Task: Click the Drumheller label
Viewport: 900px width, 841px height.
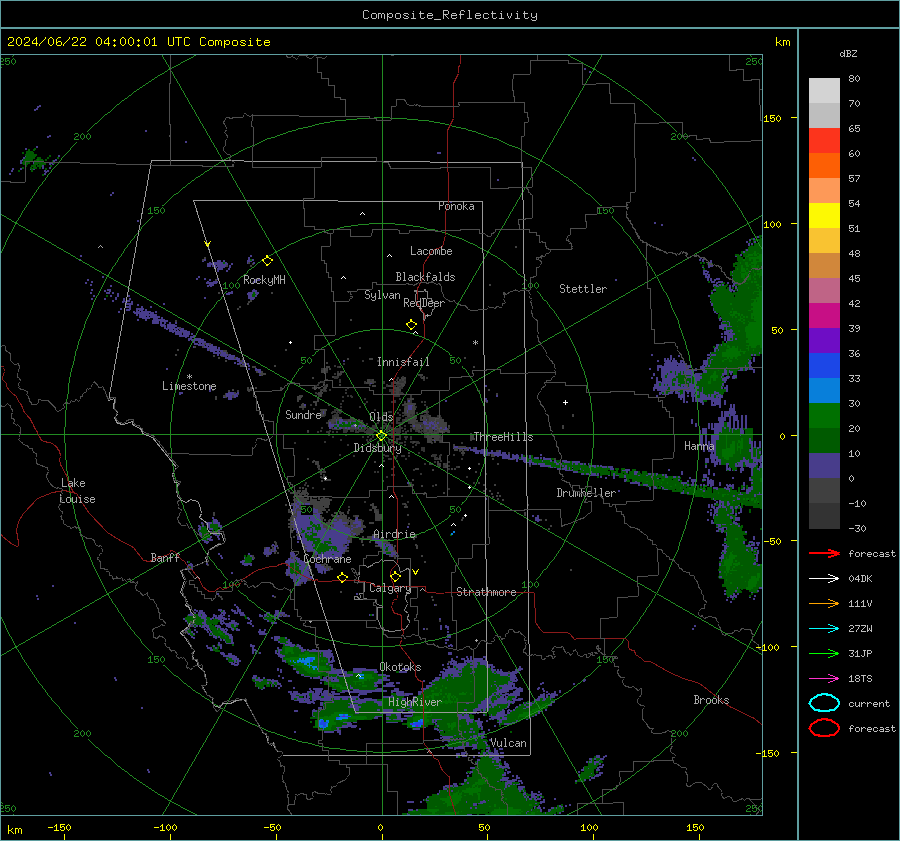Action: 586,493
